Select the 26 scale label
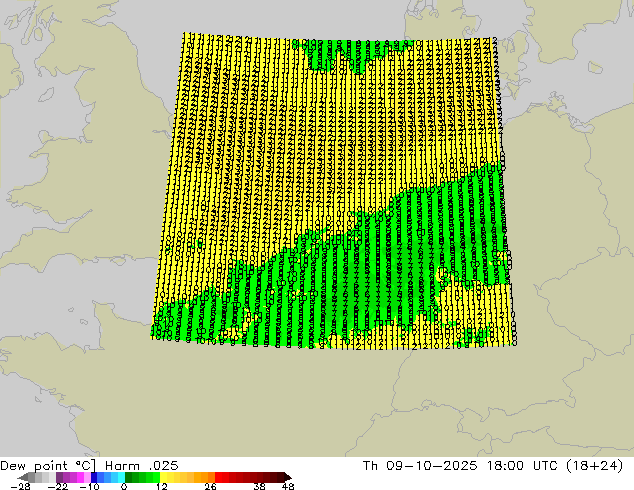This screenshot has width=634, height=490. coord(210,486)
